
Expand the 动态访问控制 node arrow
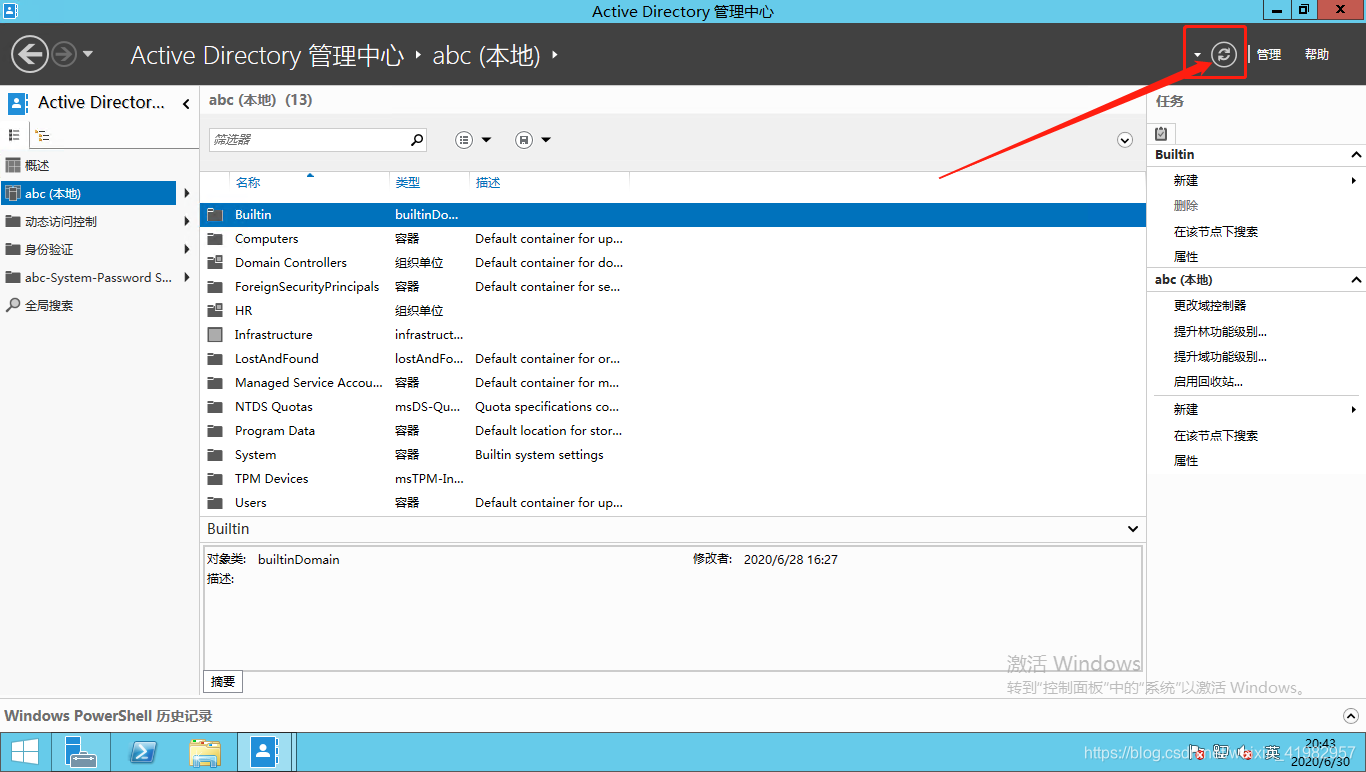coord(187,221)
